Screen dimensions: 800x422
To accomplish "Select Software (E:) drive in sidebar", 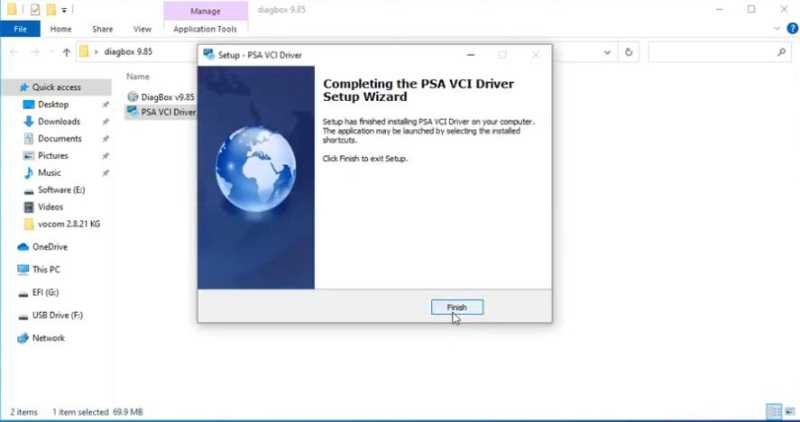I will click(x=61, y=190).
